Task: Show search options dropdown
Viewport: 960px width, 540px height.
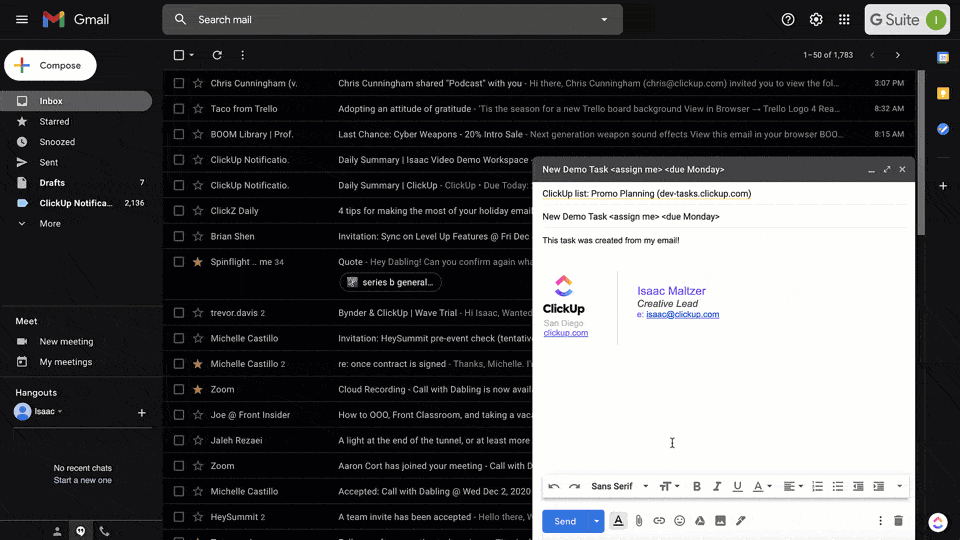Action: (x=604, y=20)
